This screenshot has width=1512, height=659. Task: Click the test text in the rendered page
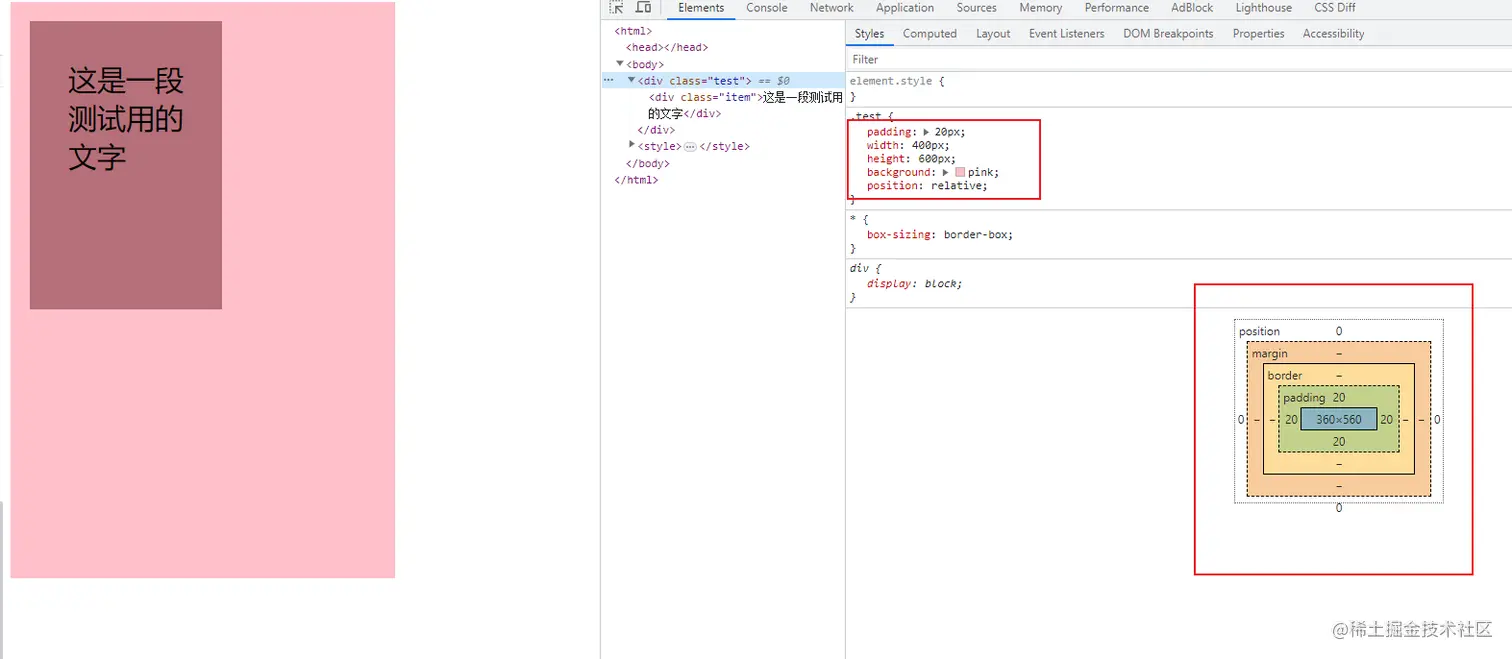coord(126,119)
